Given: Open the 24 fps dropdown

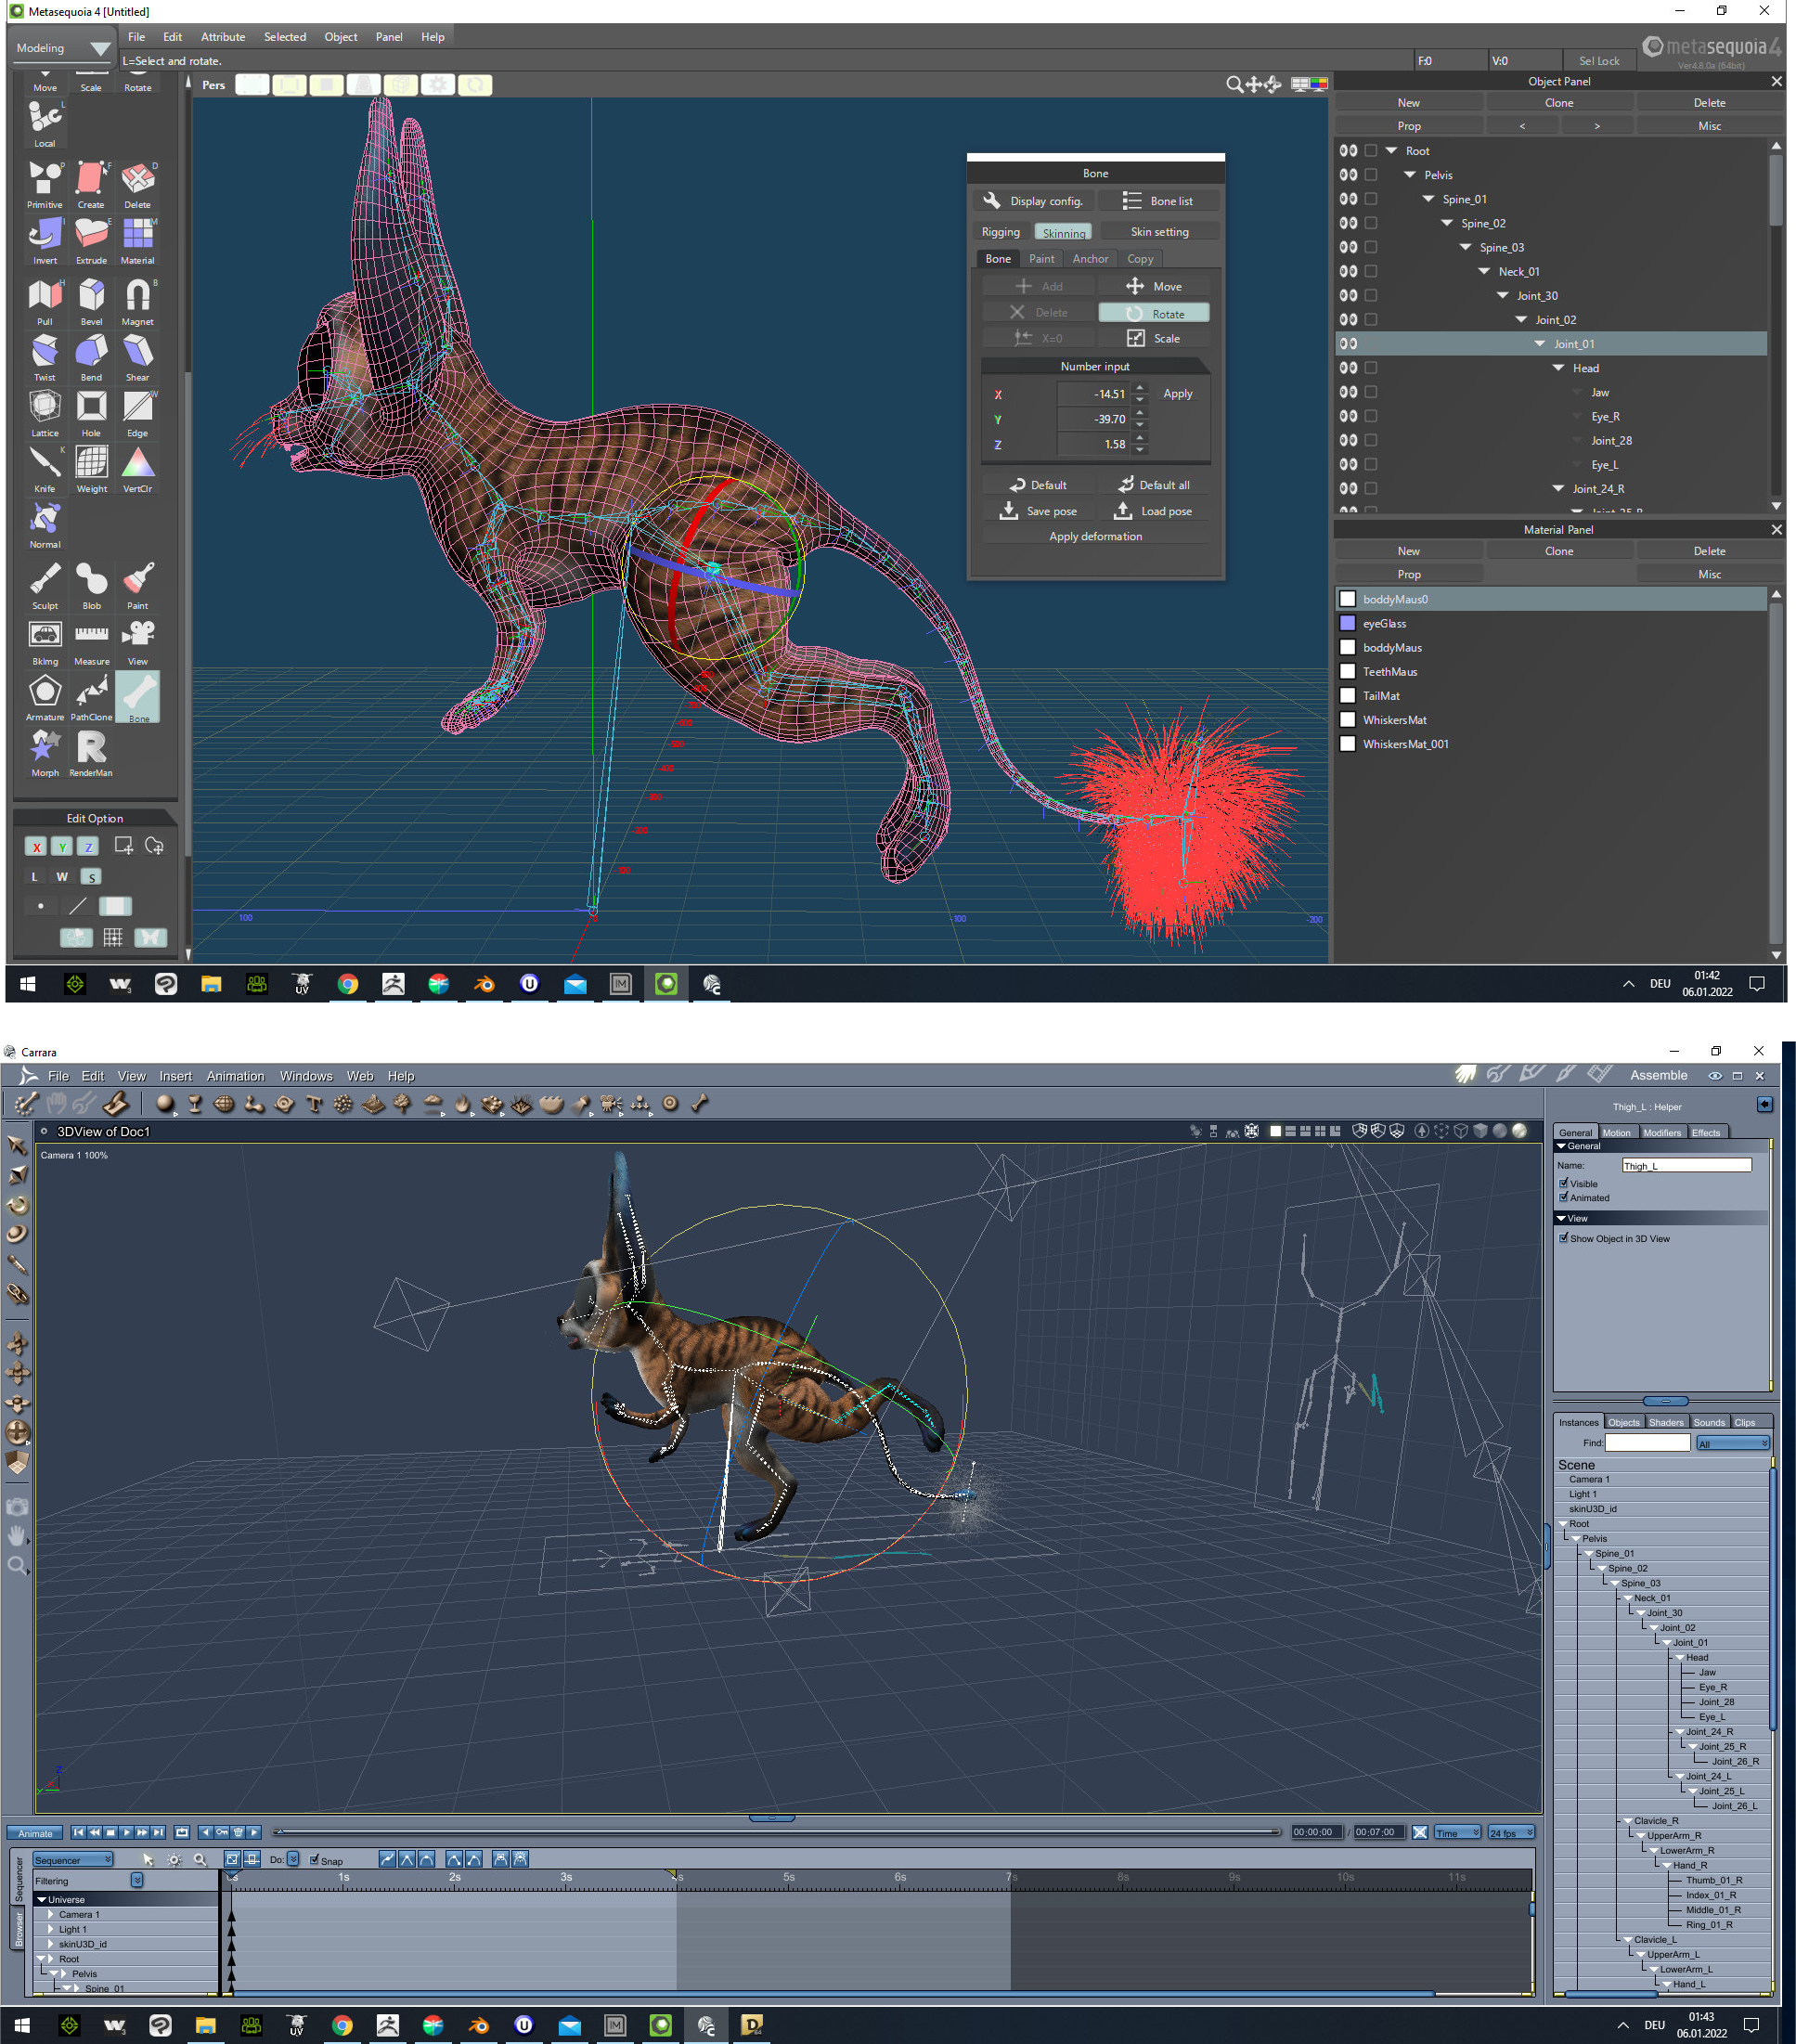Looking at the screenshot, I should tap(1511, 1832).
